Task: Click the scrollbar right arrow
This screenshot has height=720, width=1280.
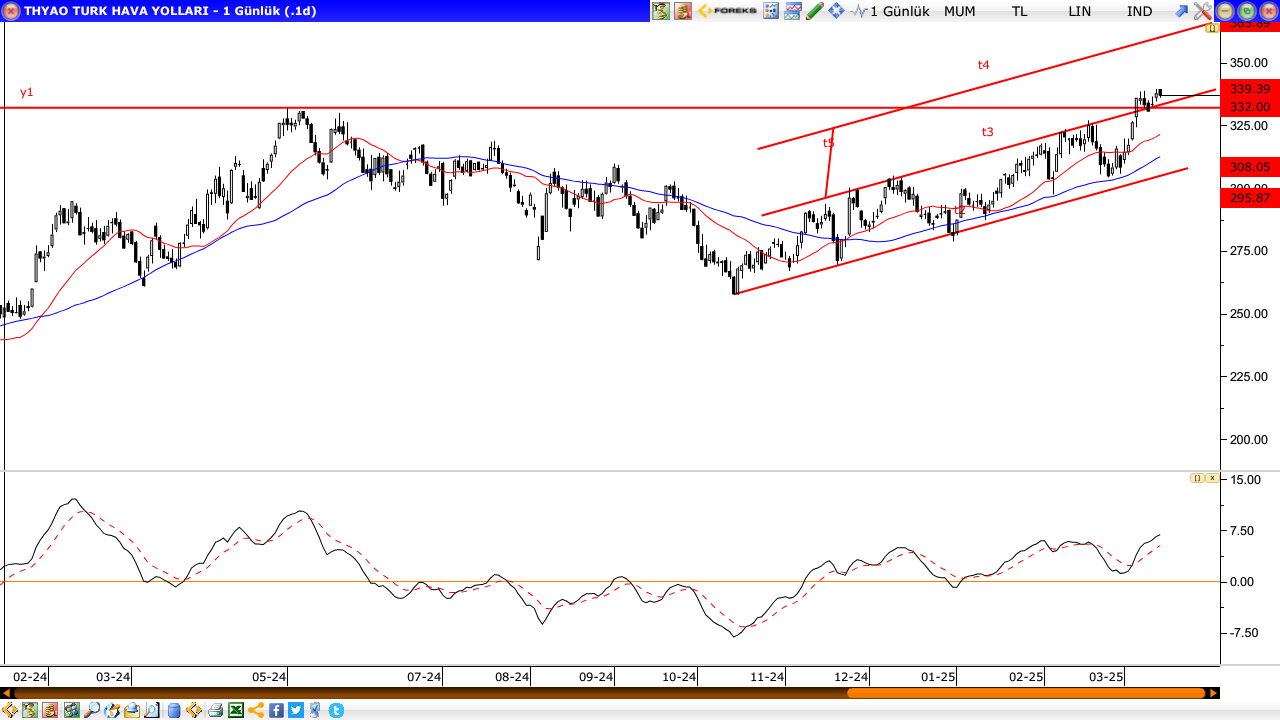Action: [1214, 692]
